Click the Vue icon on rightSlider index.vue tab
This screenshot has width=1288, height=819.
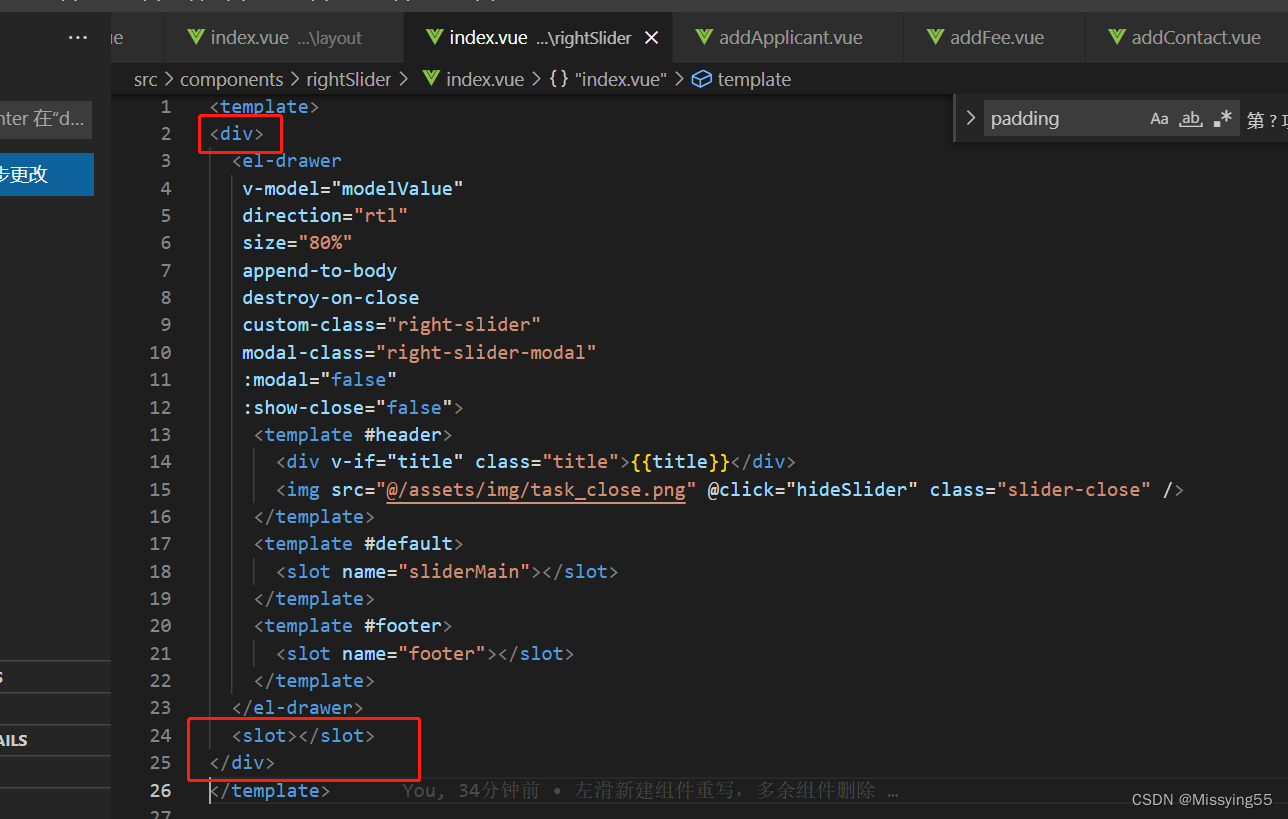point(434,38)
